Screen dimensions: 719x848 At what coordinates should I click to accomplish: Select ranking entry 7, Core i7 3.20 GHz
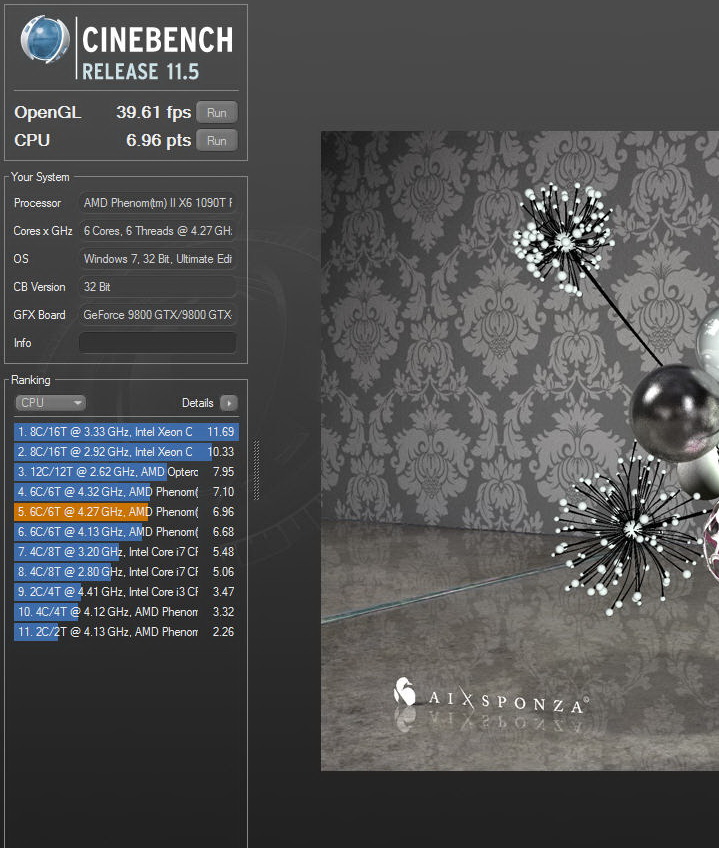pos(126,552)
